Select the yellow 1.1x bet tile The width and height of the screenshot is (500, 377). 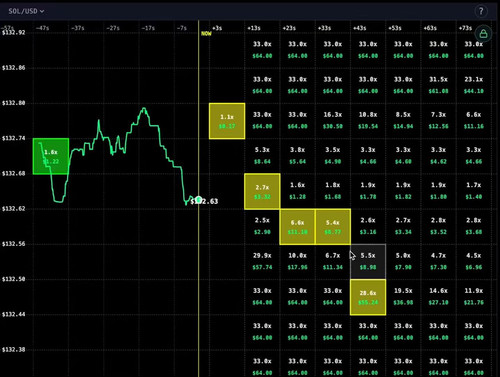click(x=227, y=121)
